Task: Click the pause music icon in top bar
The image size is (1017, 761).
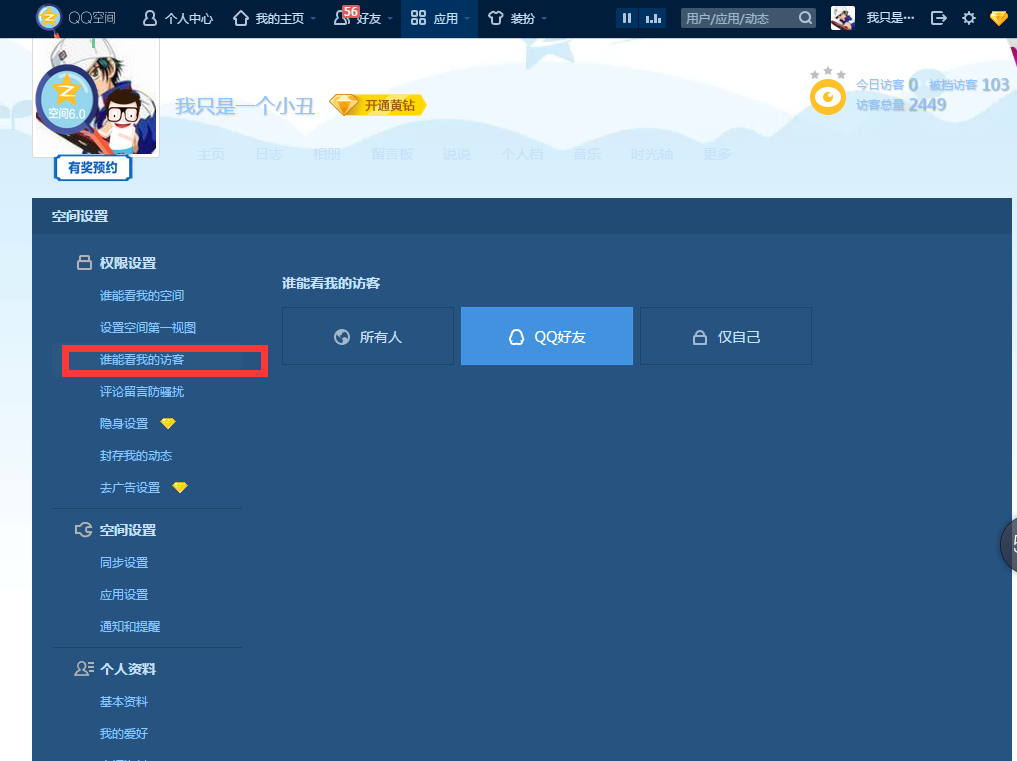Action: coord(627,18)
